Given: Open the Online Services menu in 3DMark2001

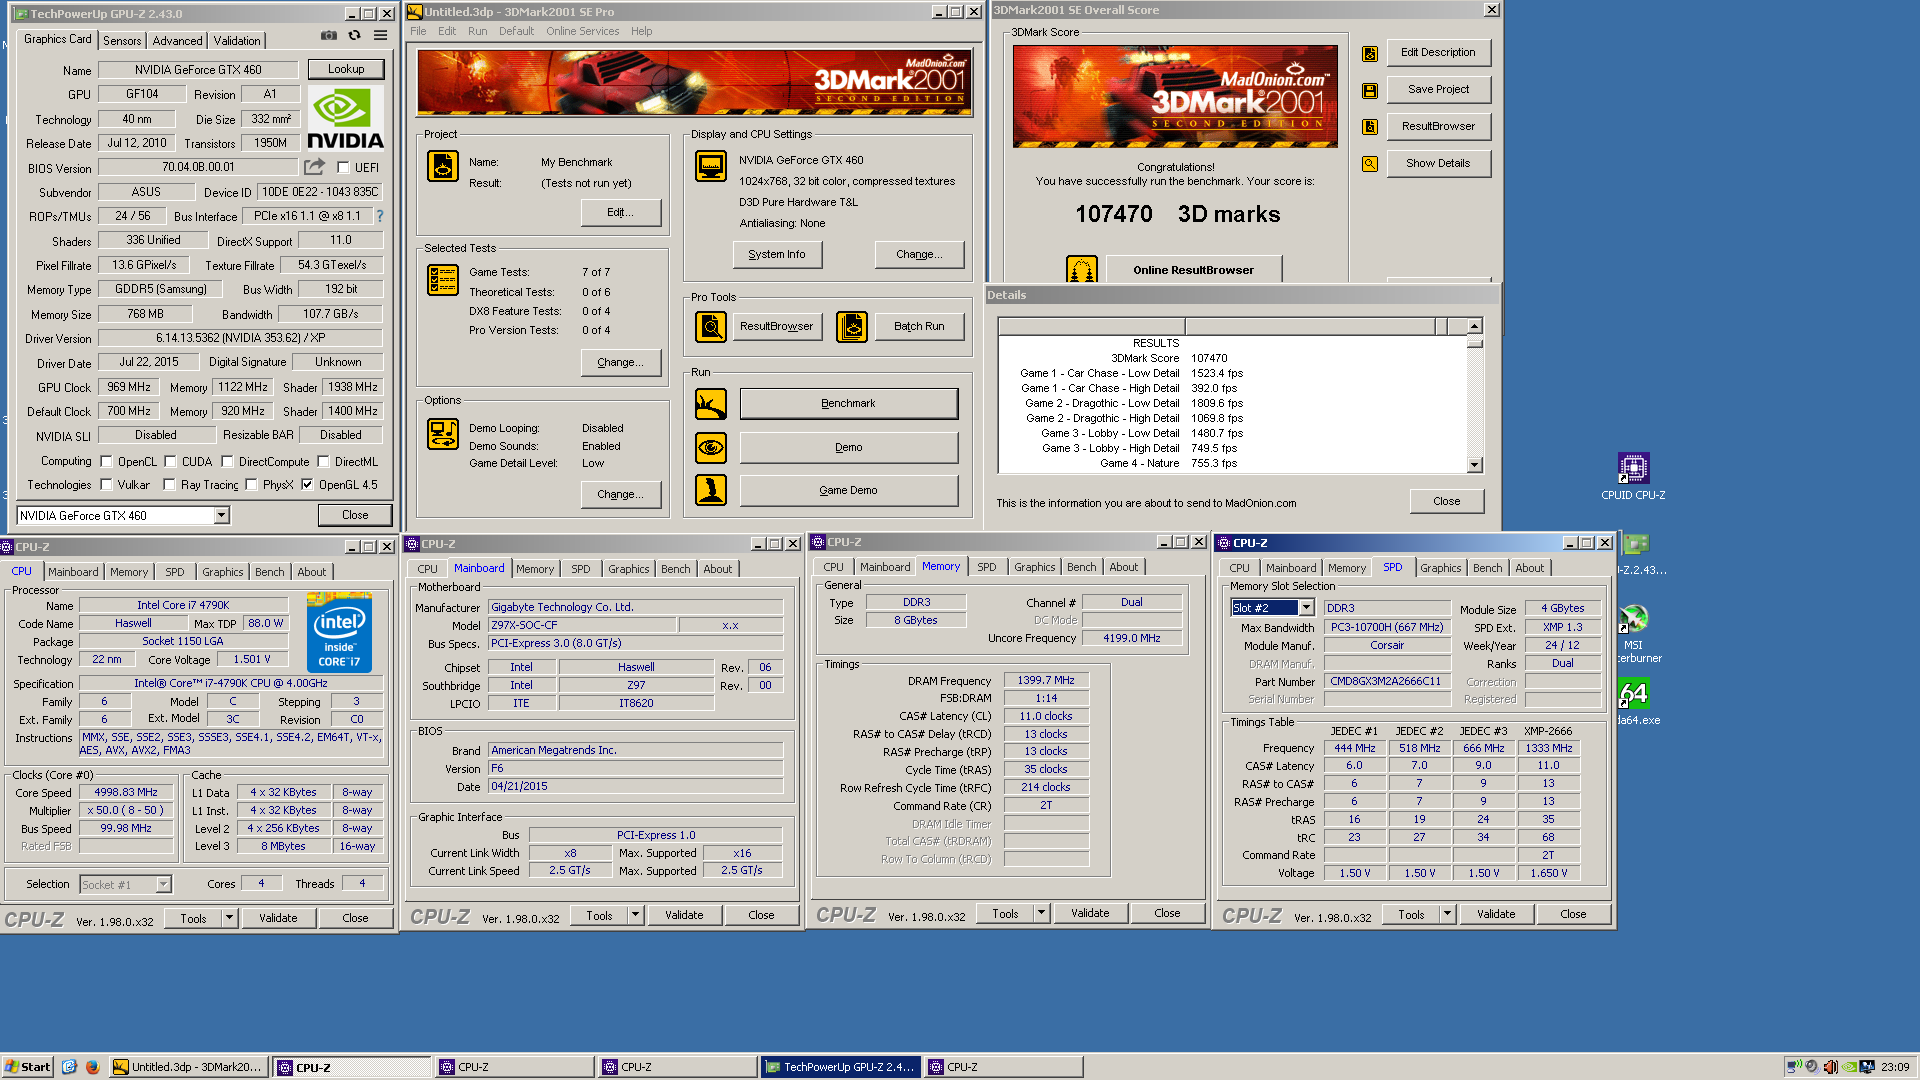Looking at the screenshot, I should 582,31.
